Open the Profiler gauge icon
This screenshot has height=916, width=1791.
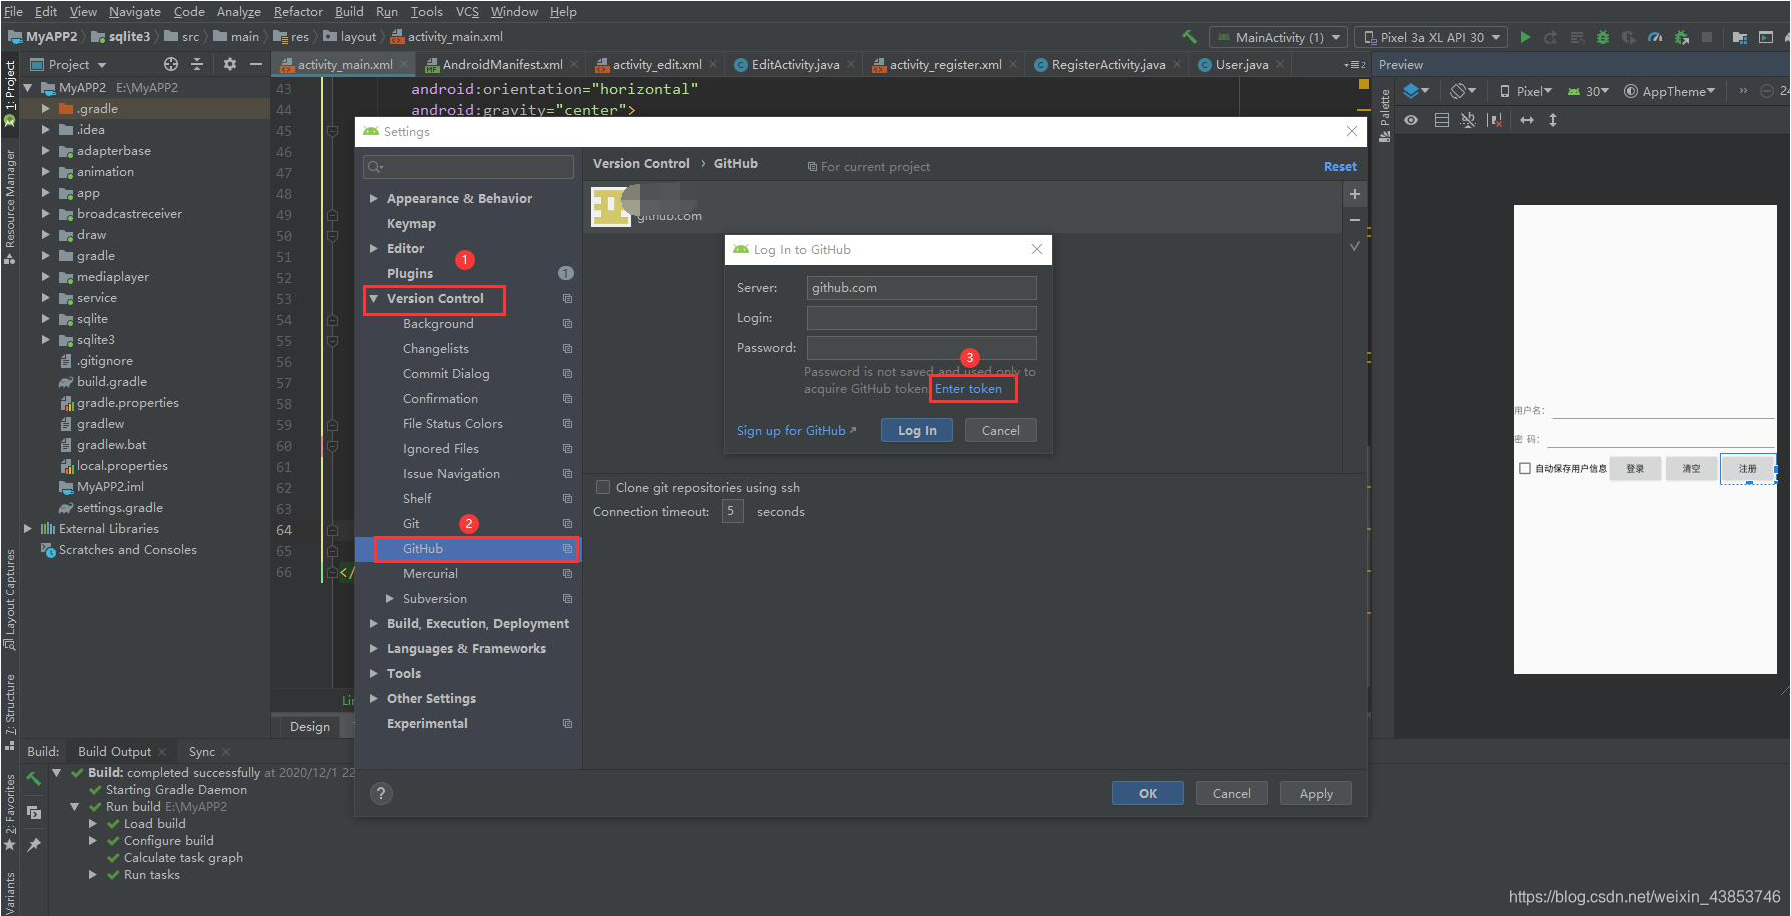tap(1655, 37)
